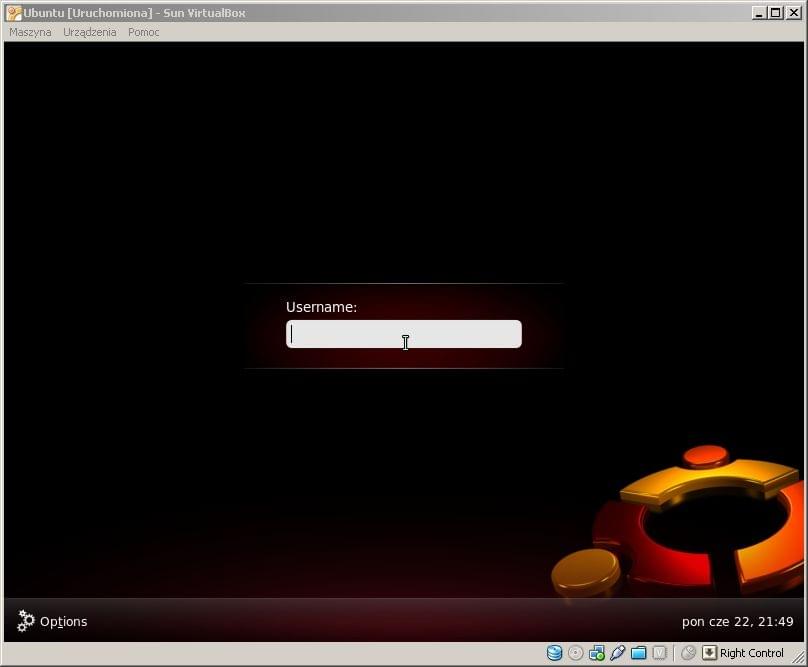Click the virtualization VT-x status icon
The height and width of the screenshot is (667, 808).
[x=660, y=653]
